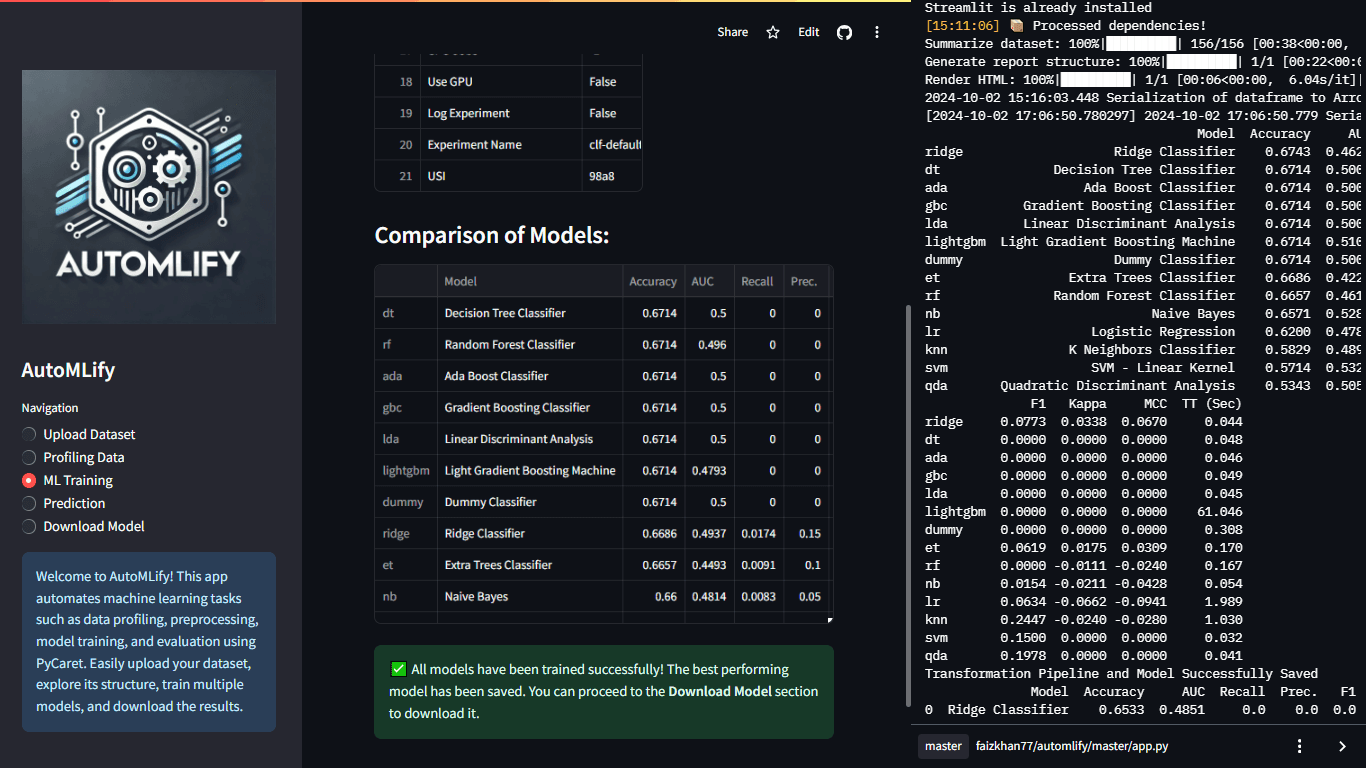
Task: Click the master branch label
Action: tap(943, 746)
